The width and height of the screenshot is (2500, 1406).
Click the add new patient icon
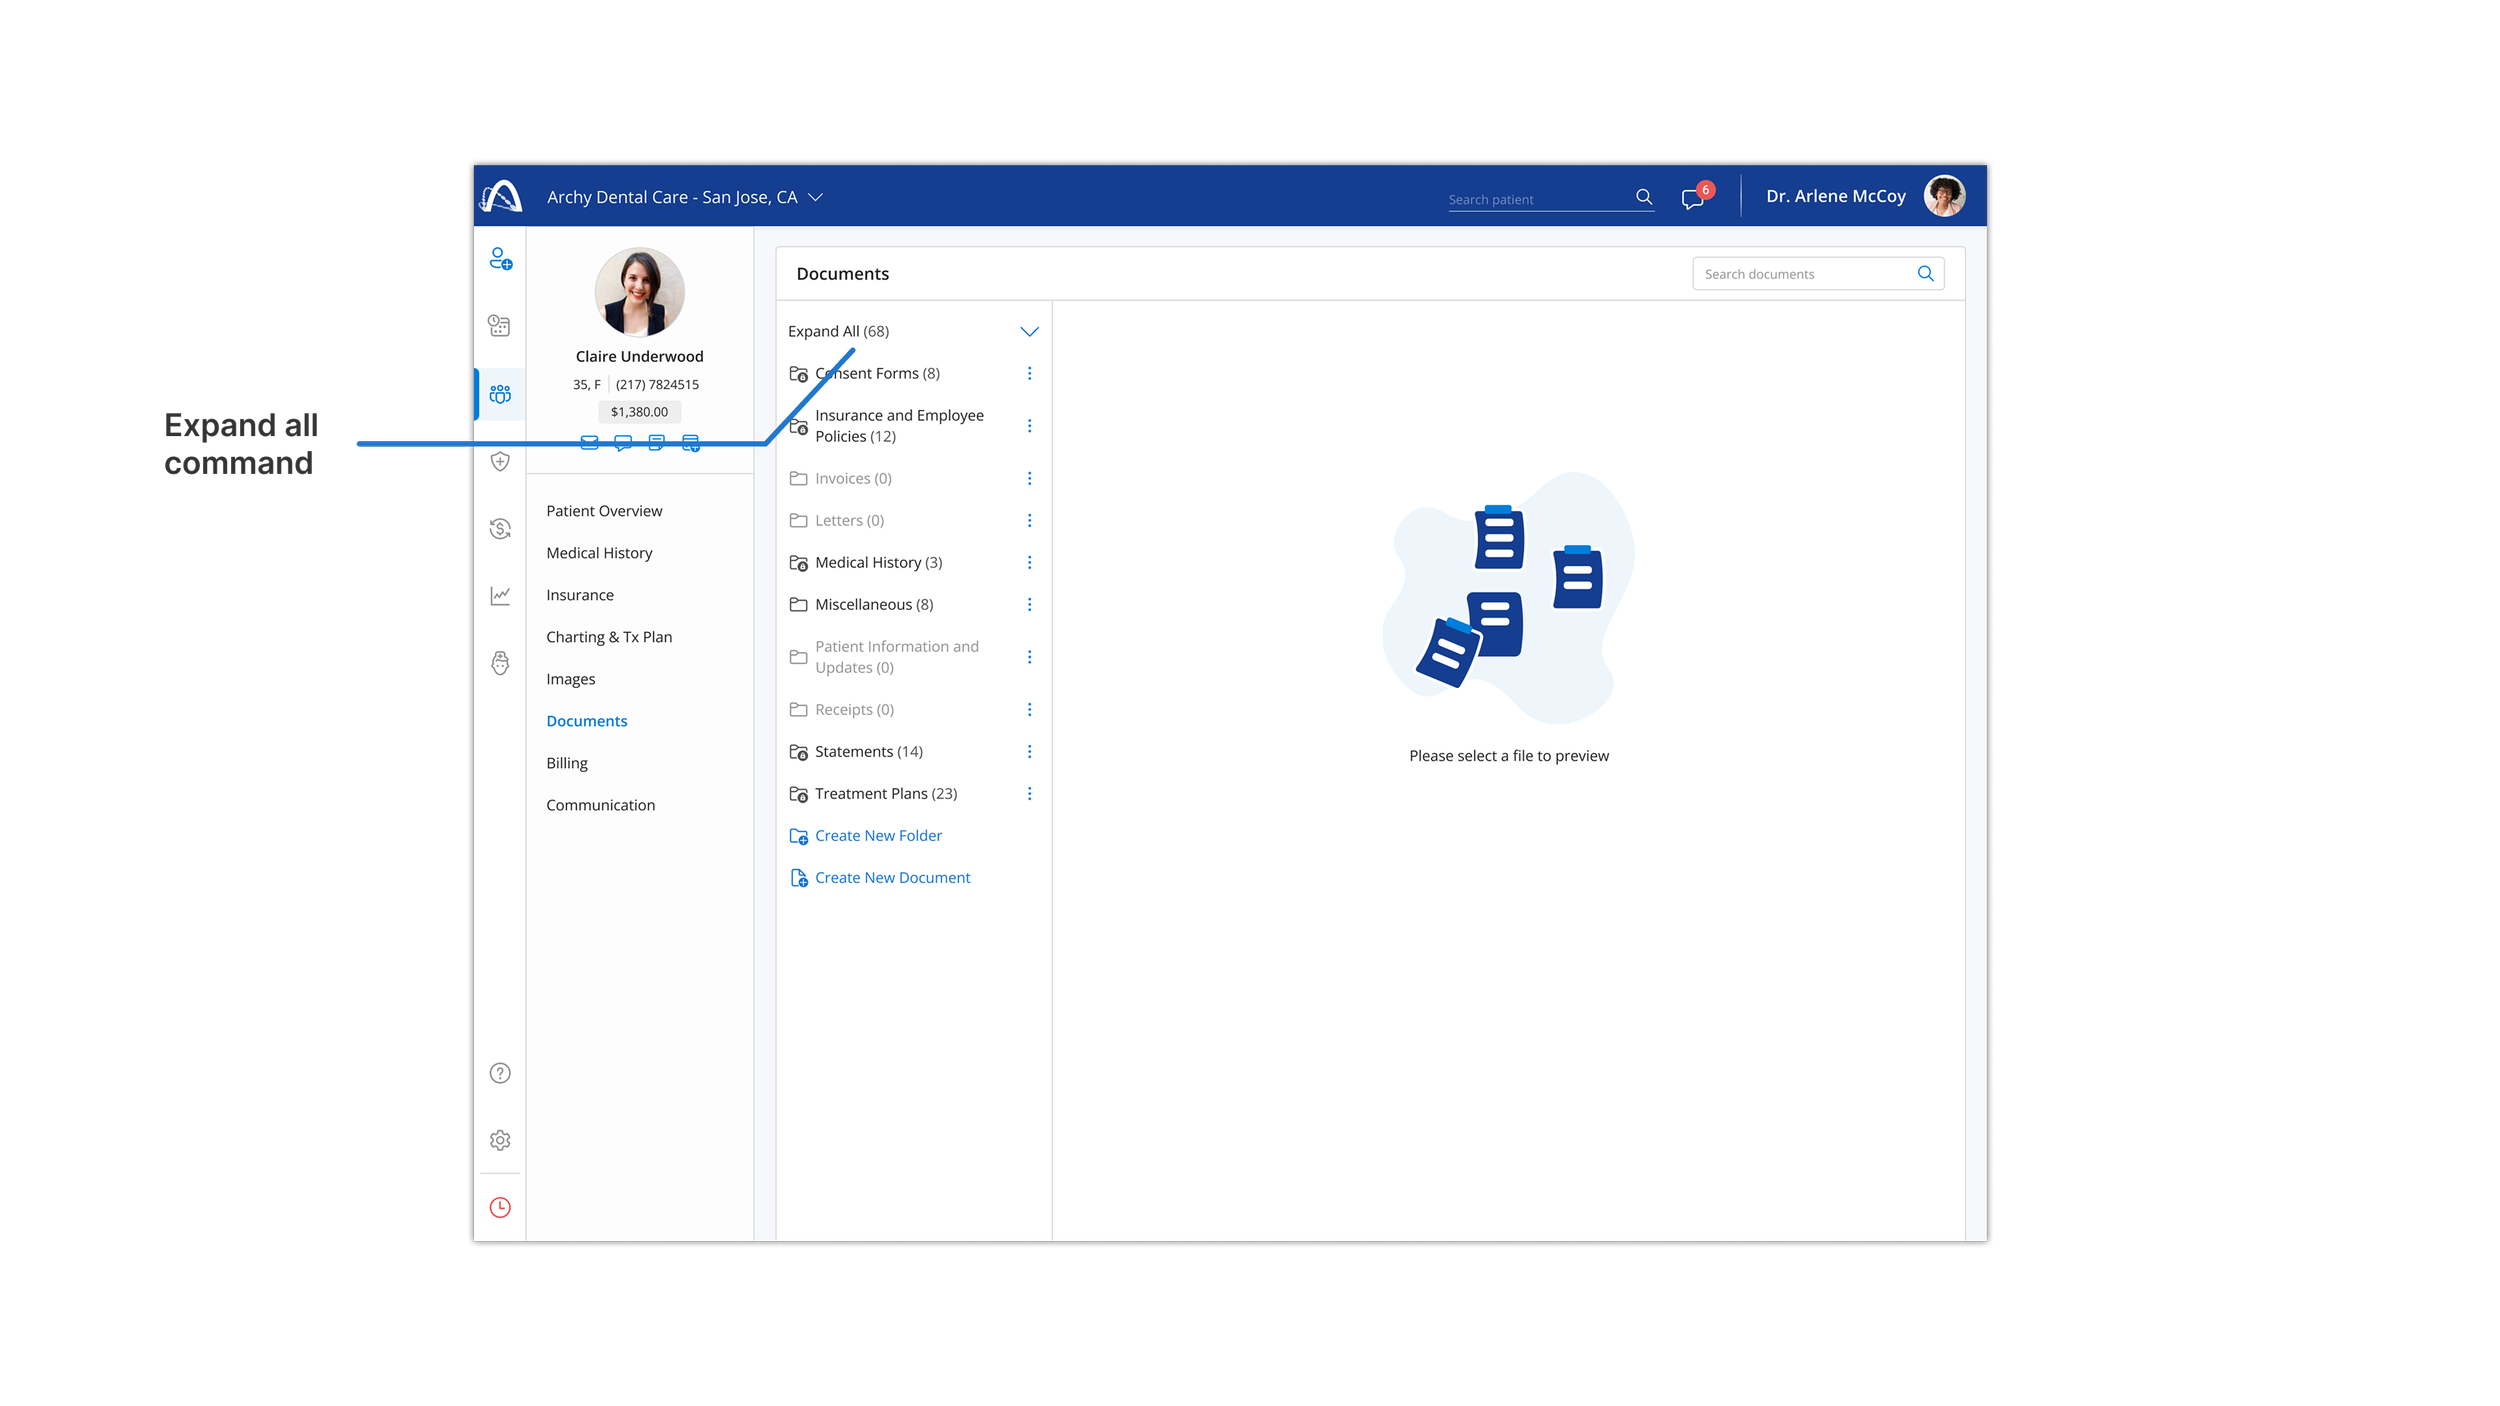(500, 259)
